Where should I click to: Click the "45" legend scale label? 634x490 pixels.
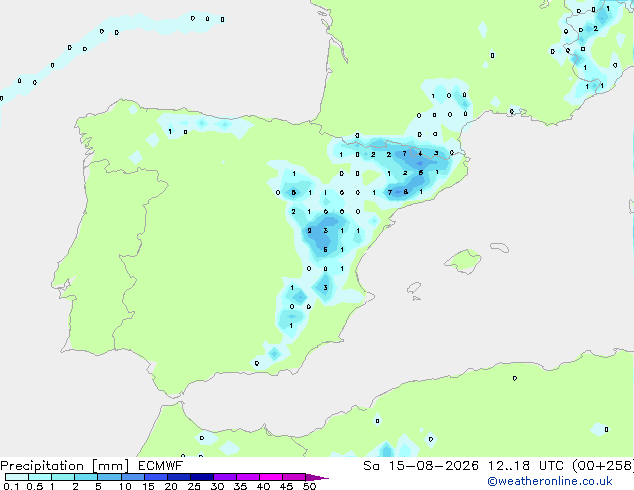(x=286, y=486)
